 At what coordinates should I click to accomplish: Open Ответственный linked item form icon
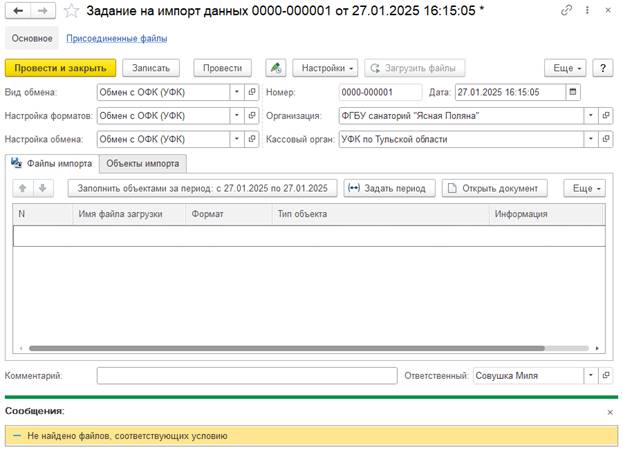[606, 375]
